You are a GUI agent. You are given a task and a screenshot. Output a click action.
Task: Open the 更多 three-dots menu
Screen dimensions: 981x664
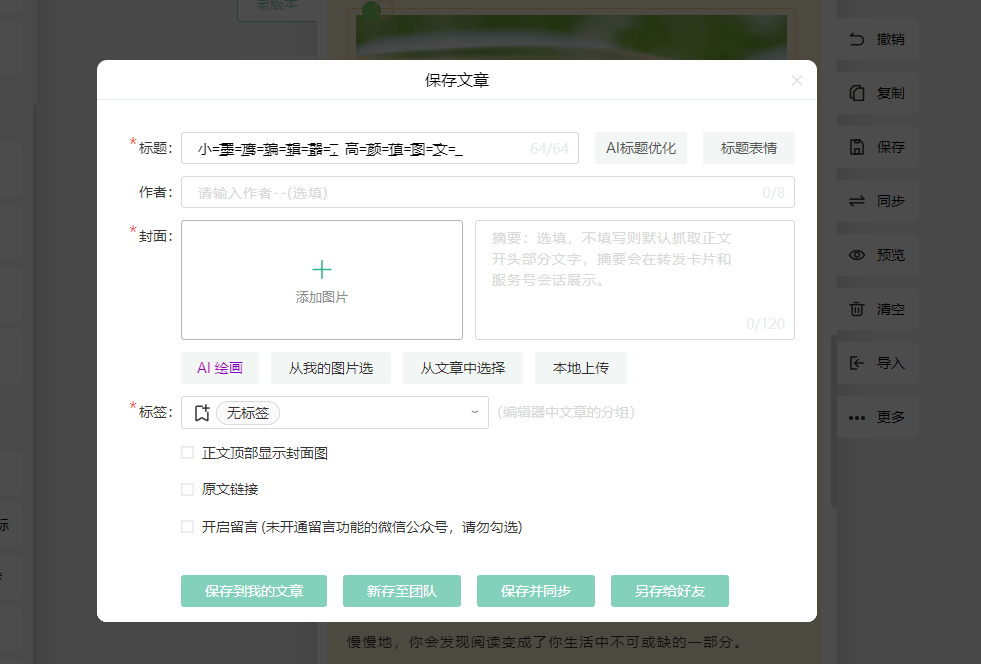point(856,417)
